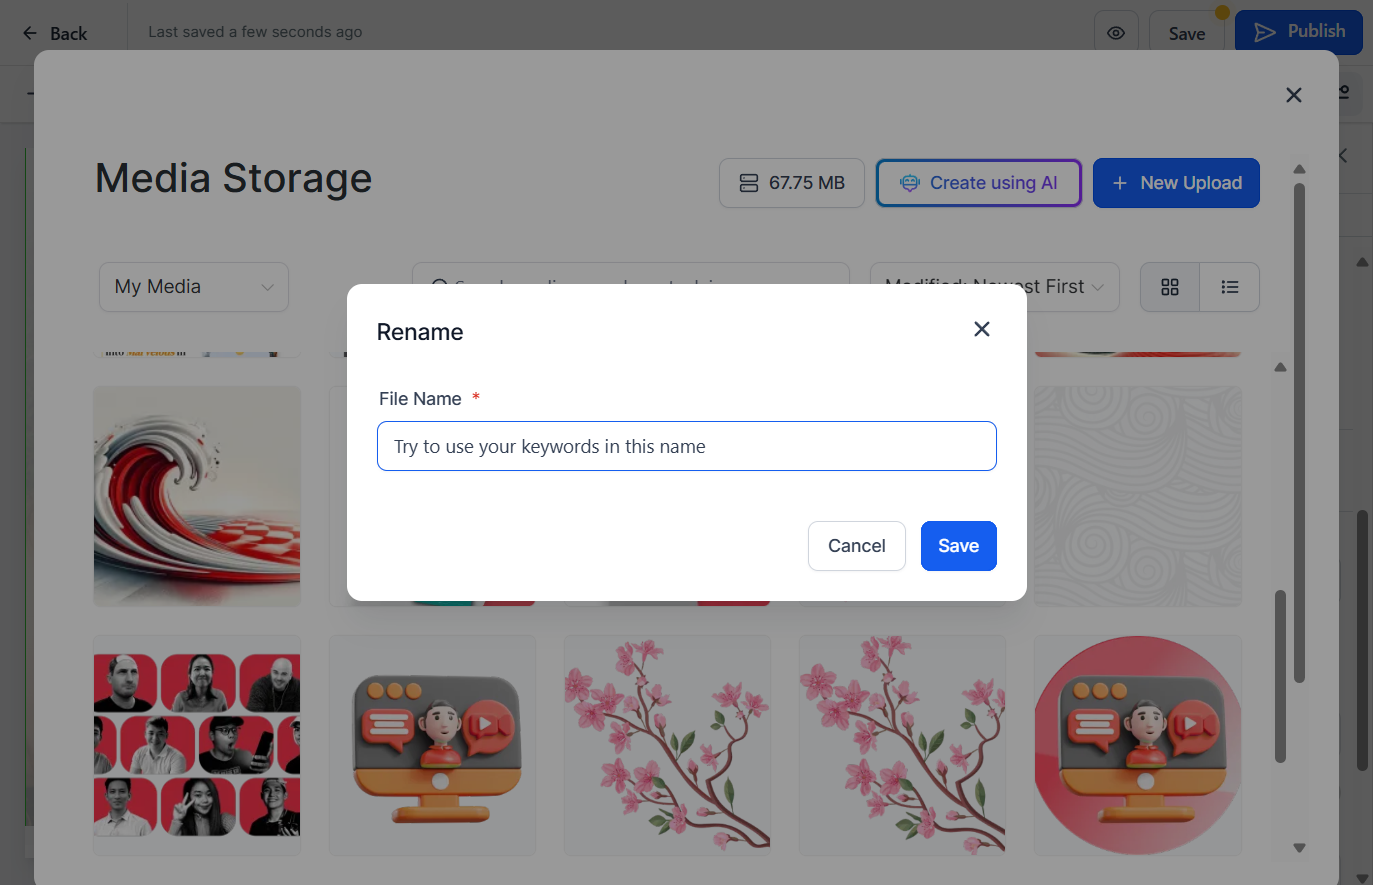
Task: Expand the My Media dropdown
Action: coord(194,287)
